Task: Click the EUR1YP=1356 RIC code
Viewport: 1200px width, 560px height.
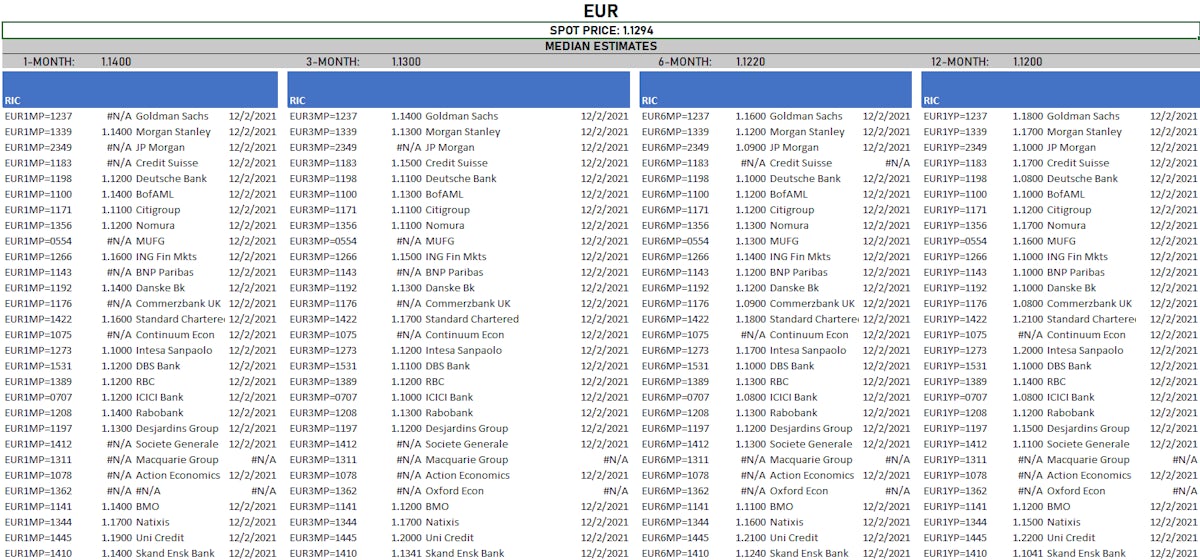Action: 955,226
